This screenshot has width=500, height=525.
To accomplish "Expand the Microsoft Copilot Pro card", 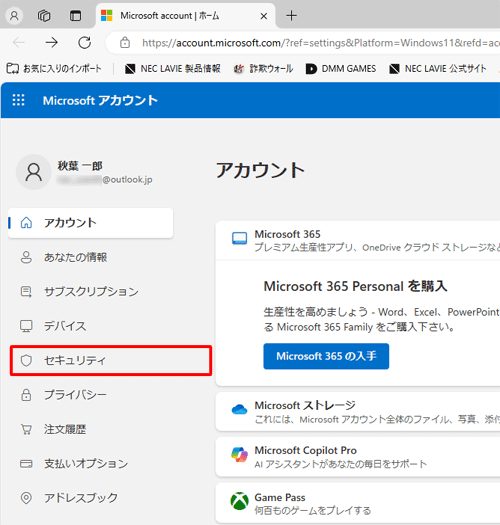I will click(x=358, y=457).
